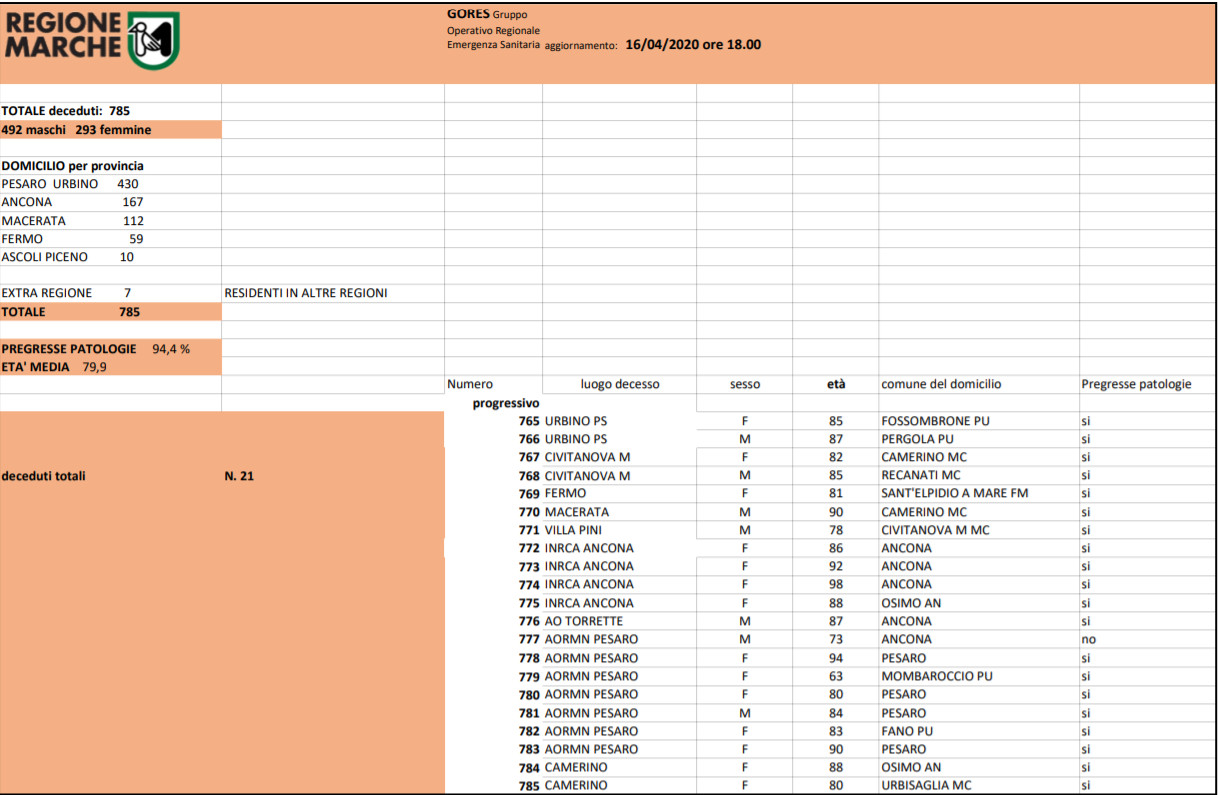The width and height of the screenshot is (1218, 795).
Task: Select row 784 CAMERINO
Action: coord(830,767)
